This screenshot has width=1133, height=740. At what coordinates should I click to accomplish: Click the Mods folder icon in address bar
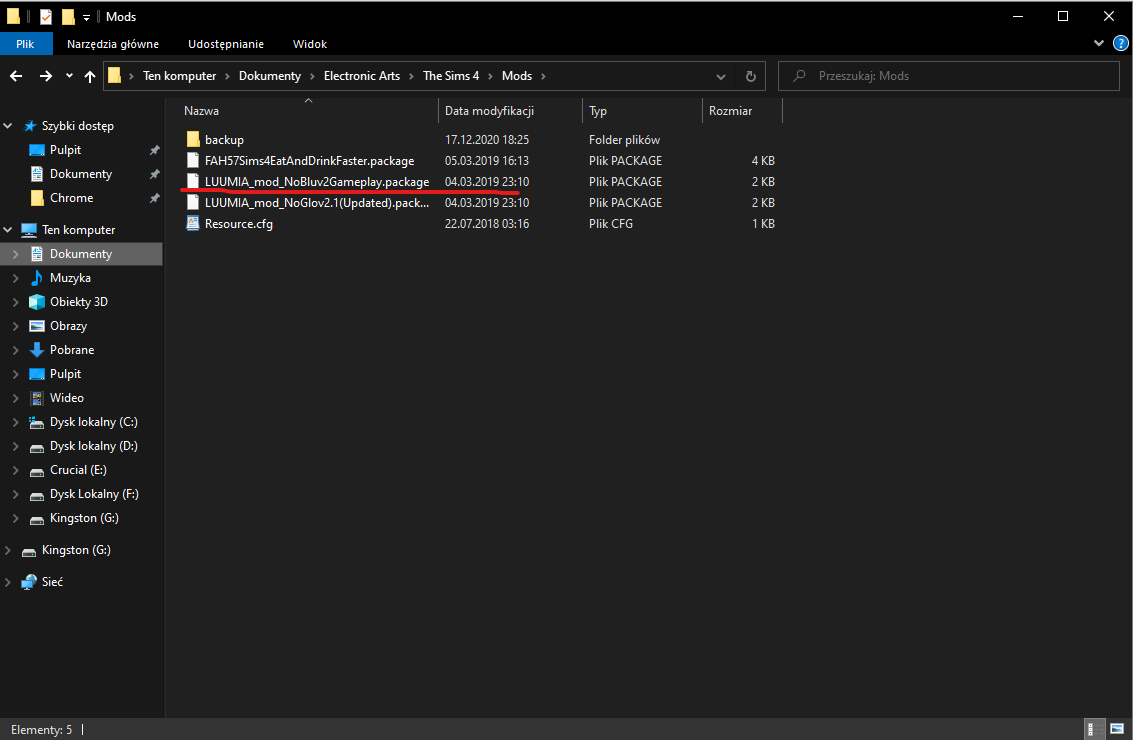[114, 75]
